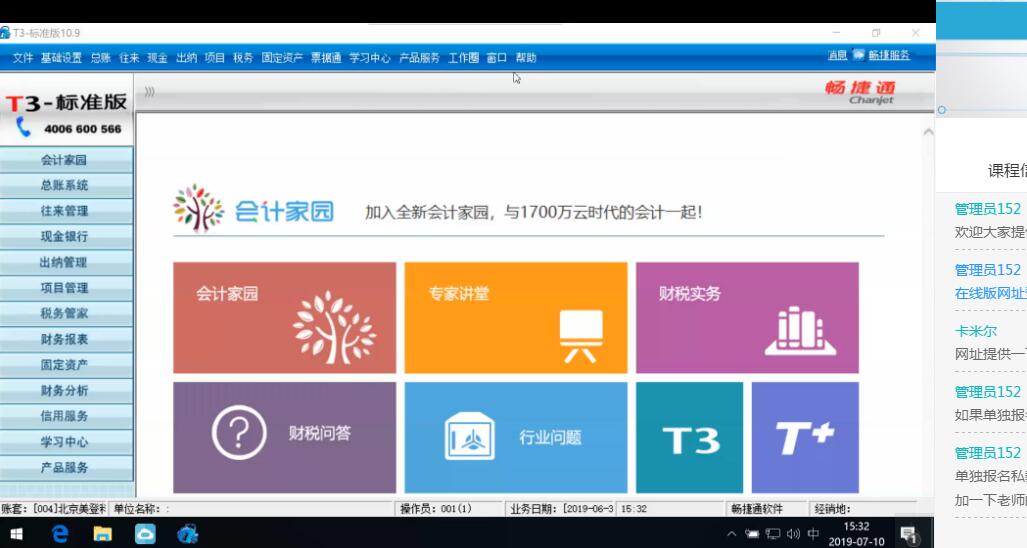This screenshot has height=548, width=1027.
Task: Open the 财税实务 books tile
Action: click(747, 318)
